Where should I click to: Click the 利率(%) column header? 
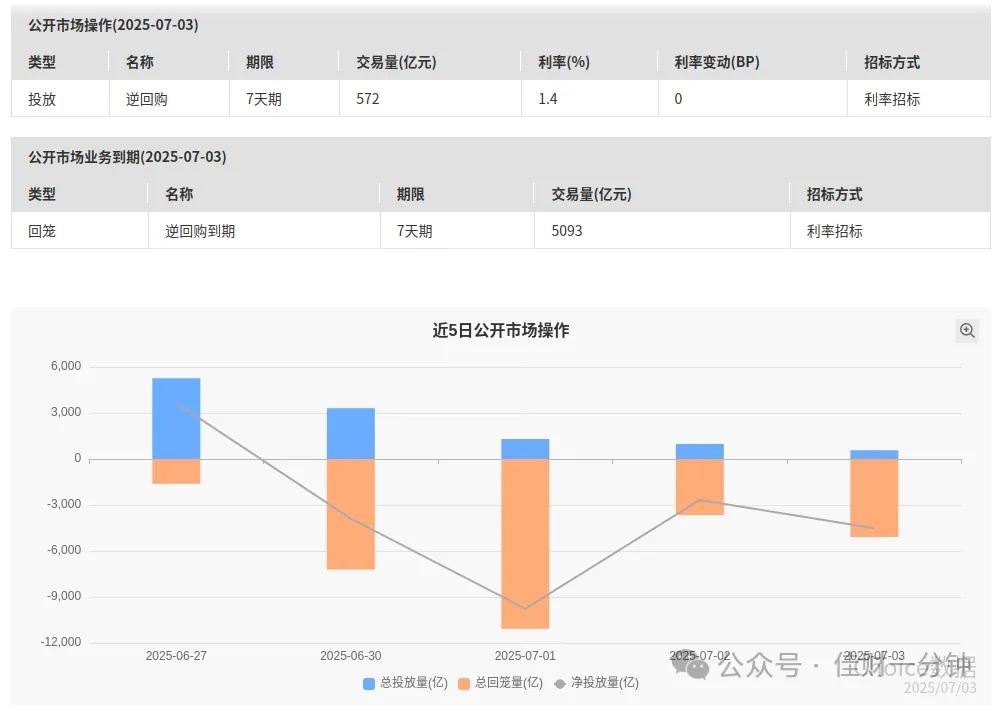tap(564, 62)
